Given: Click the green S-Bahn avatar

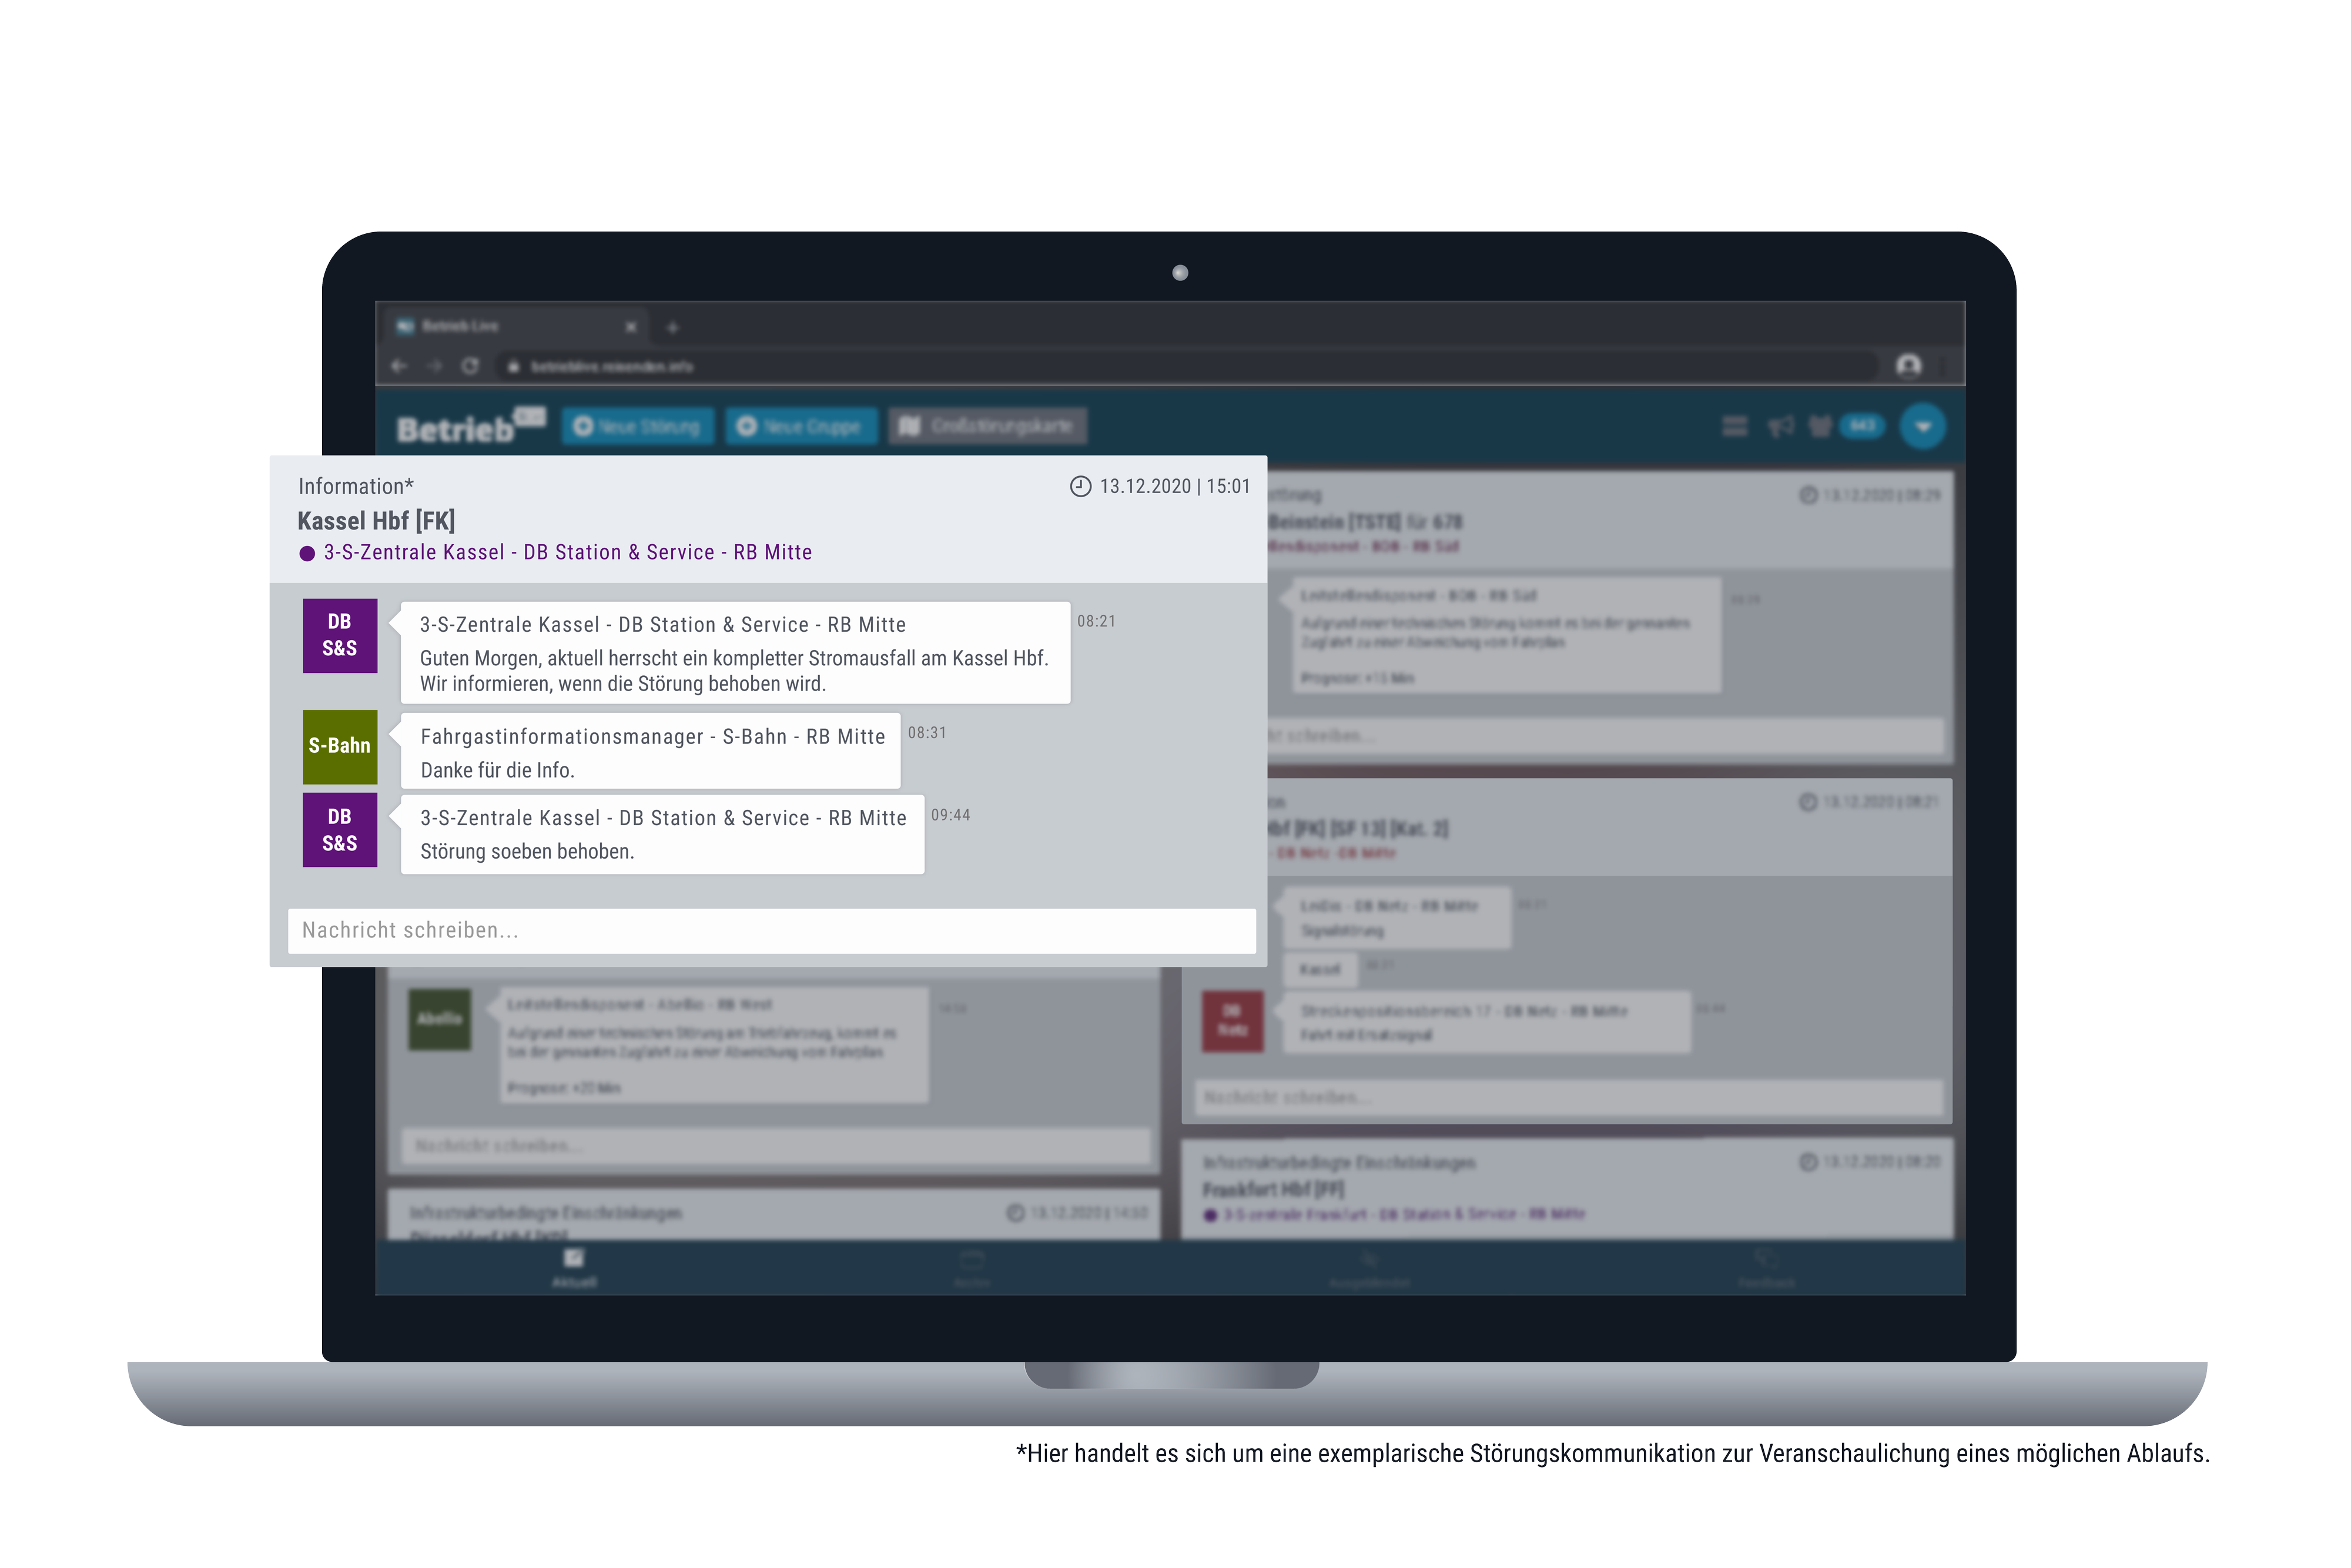Looking at the screenshot, I should pyautogui.click(x=340, y=746).
